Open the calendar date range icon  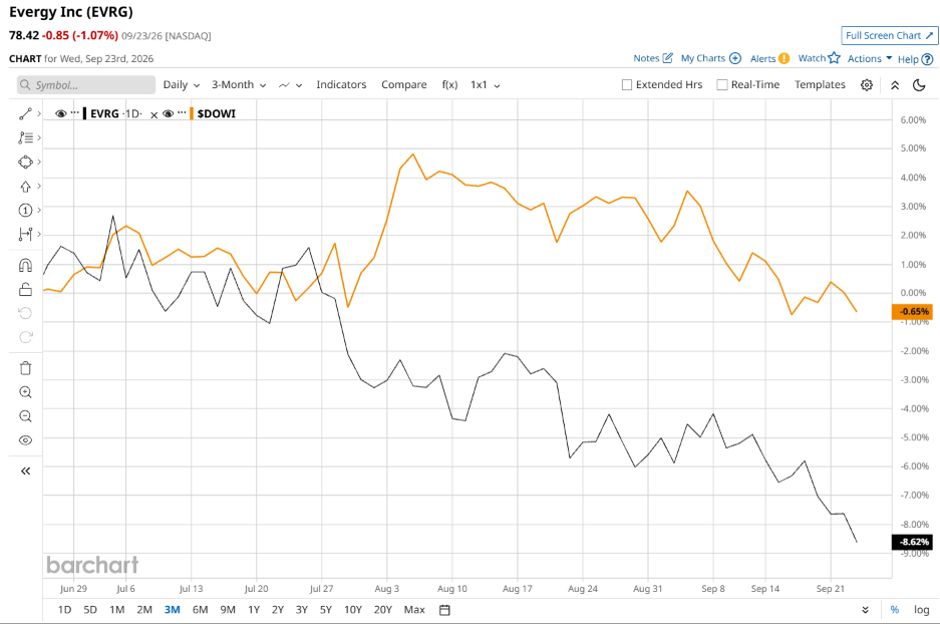(x=444, y=610)
